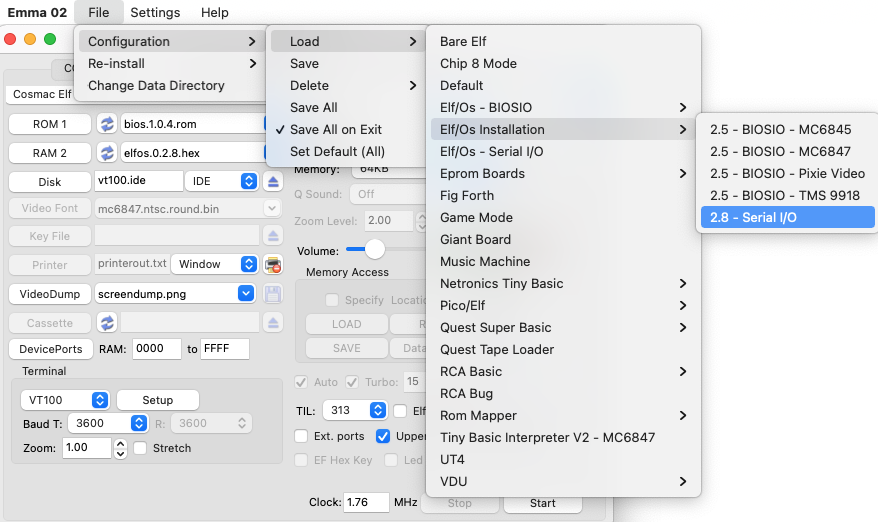Toggle the Elf checkbox next to TIL
878x522 pixels.
click(x=400, y=411)
